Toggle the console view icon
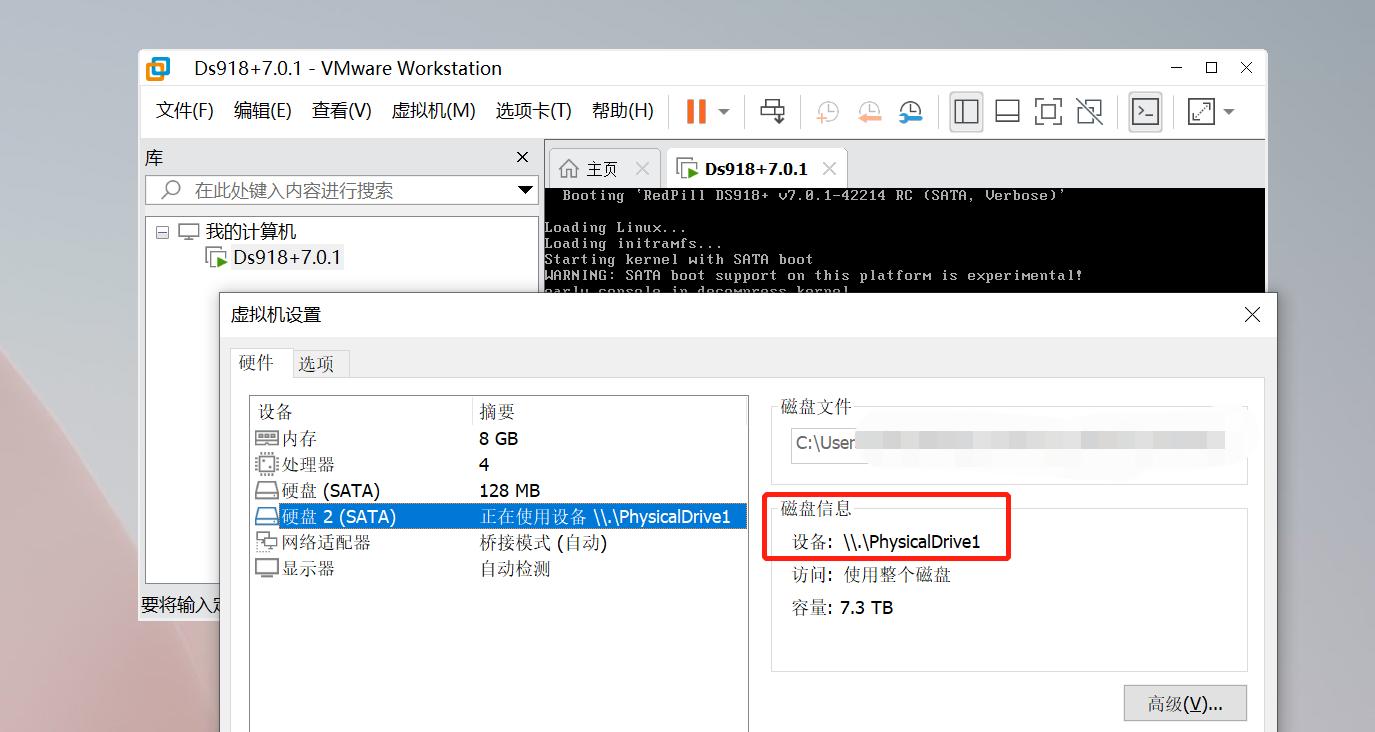Viewport: 1375px width, 732px height. [1145, 111]
